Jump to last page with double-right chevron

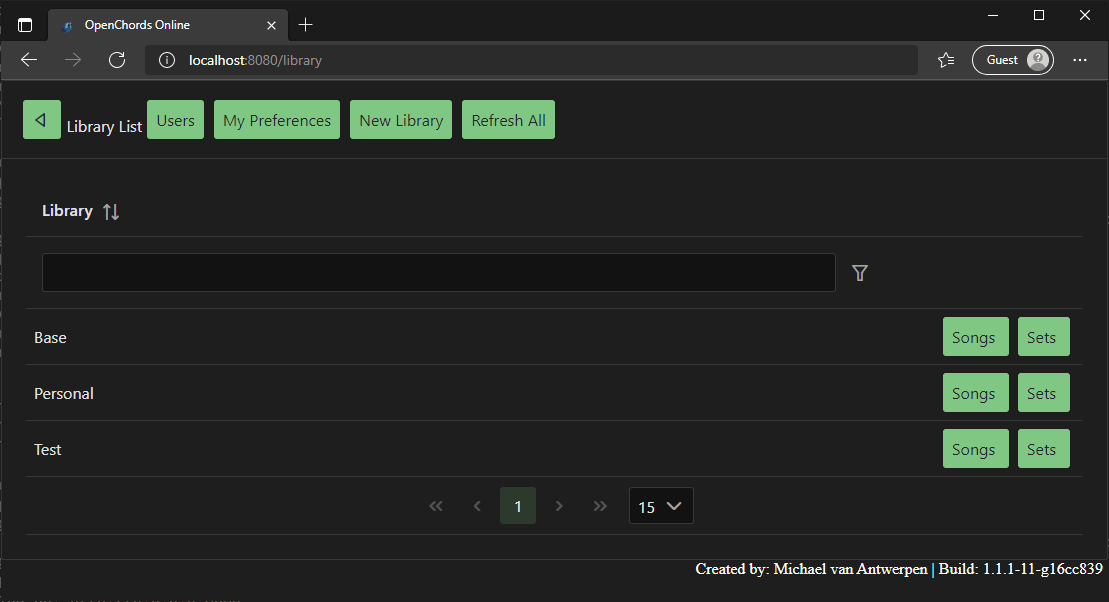pos(600,506)
